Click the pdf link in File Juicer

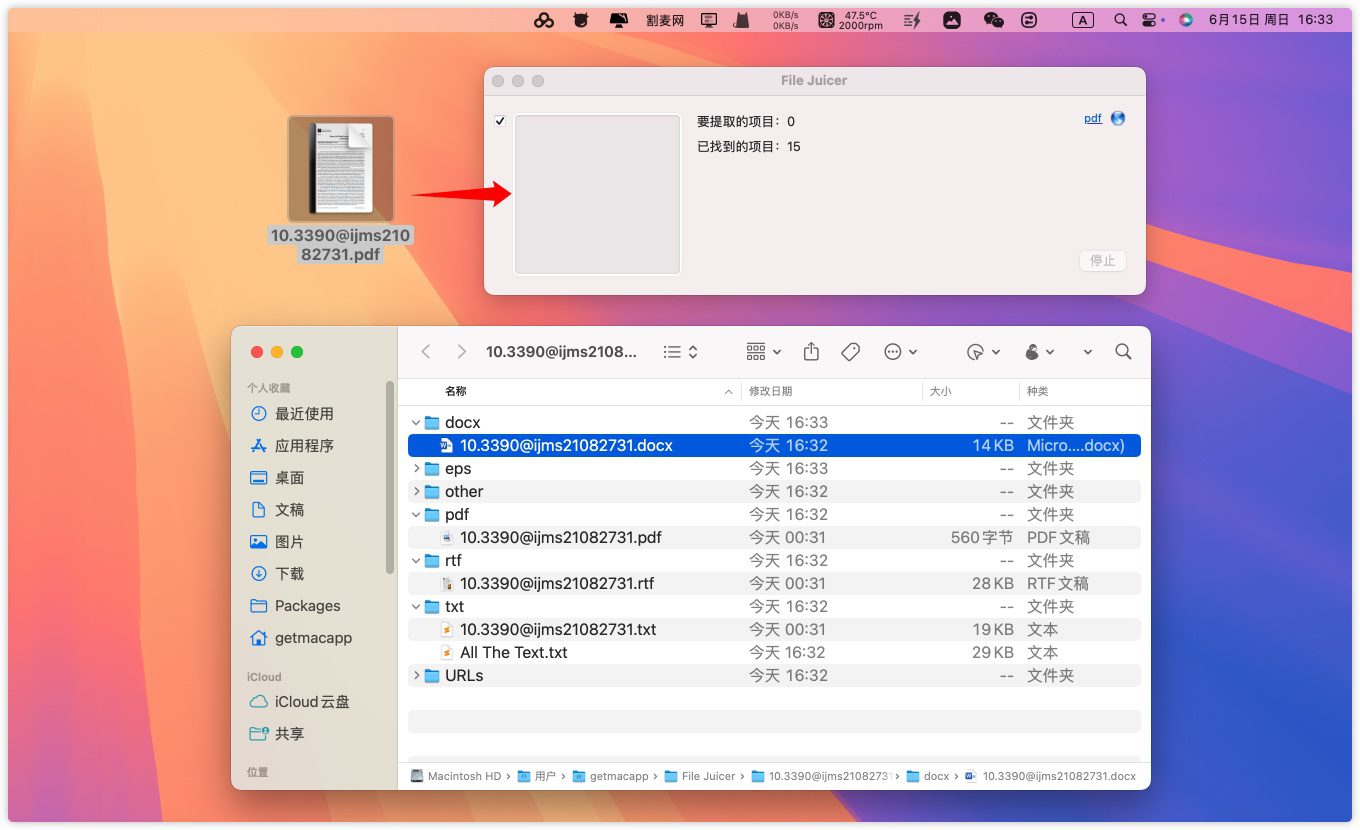(1093, 118)
